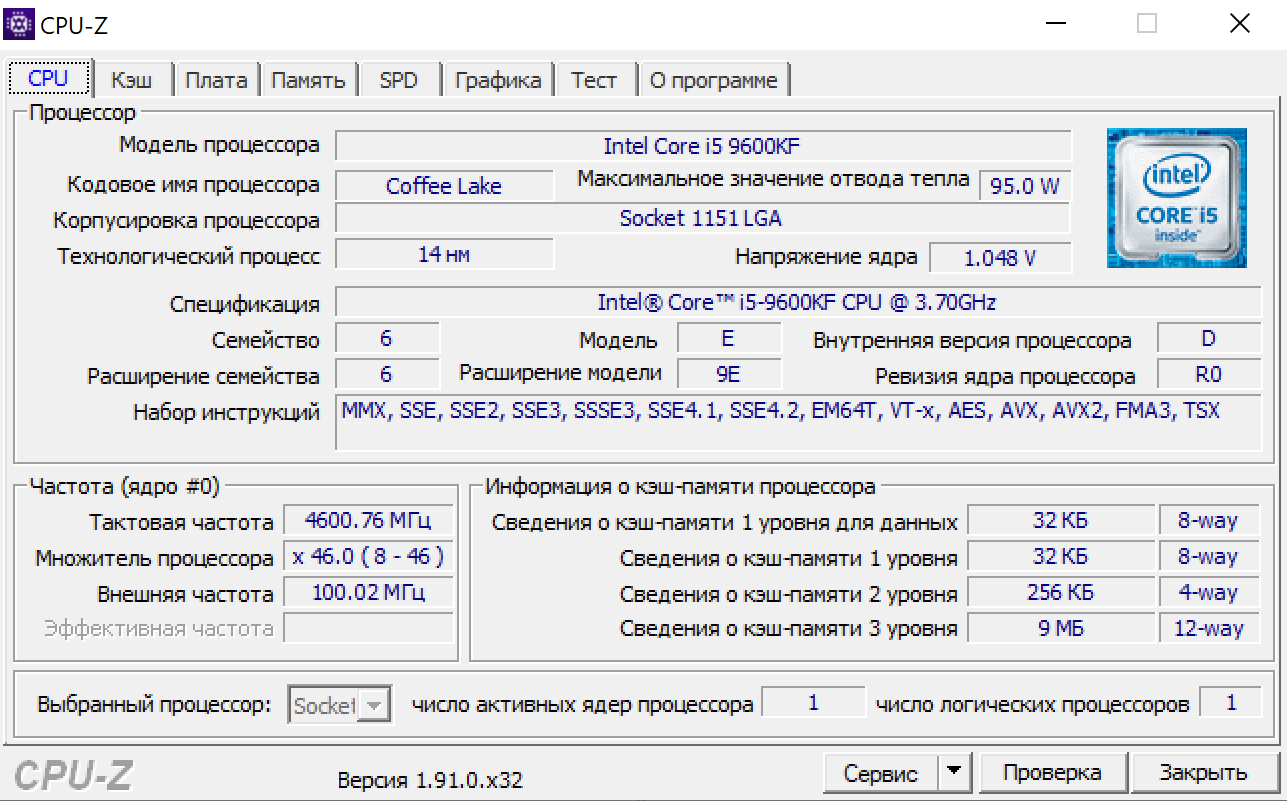Select the SPD tab
Screen dimensions: 1287x801
(399, 80)
